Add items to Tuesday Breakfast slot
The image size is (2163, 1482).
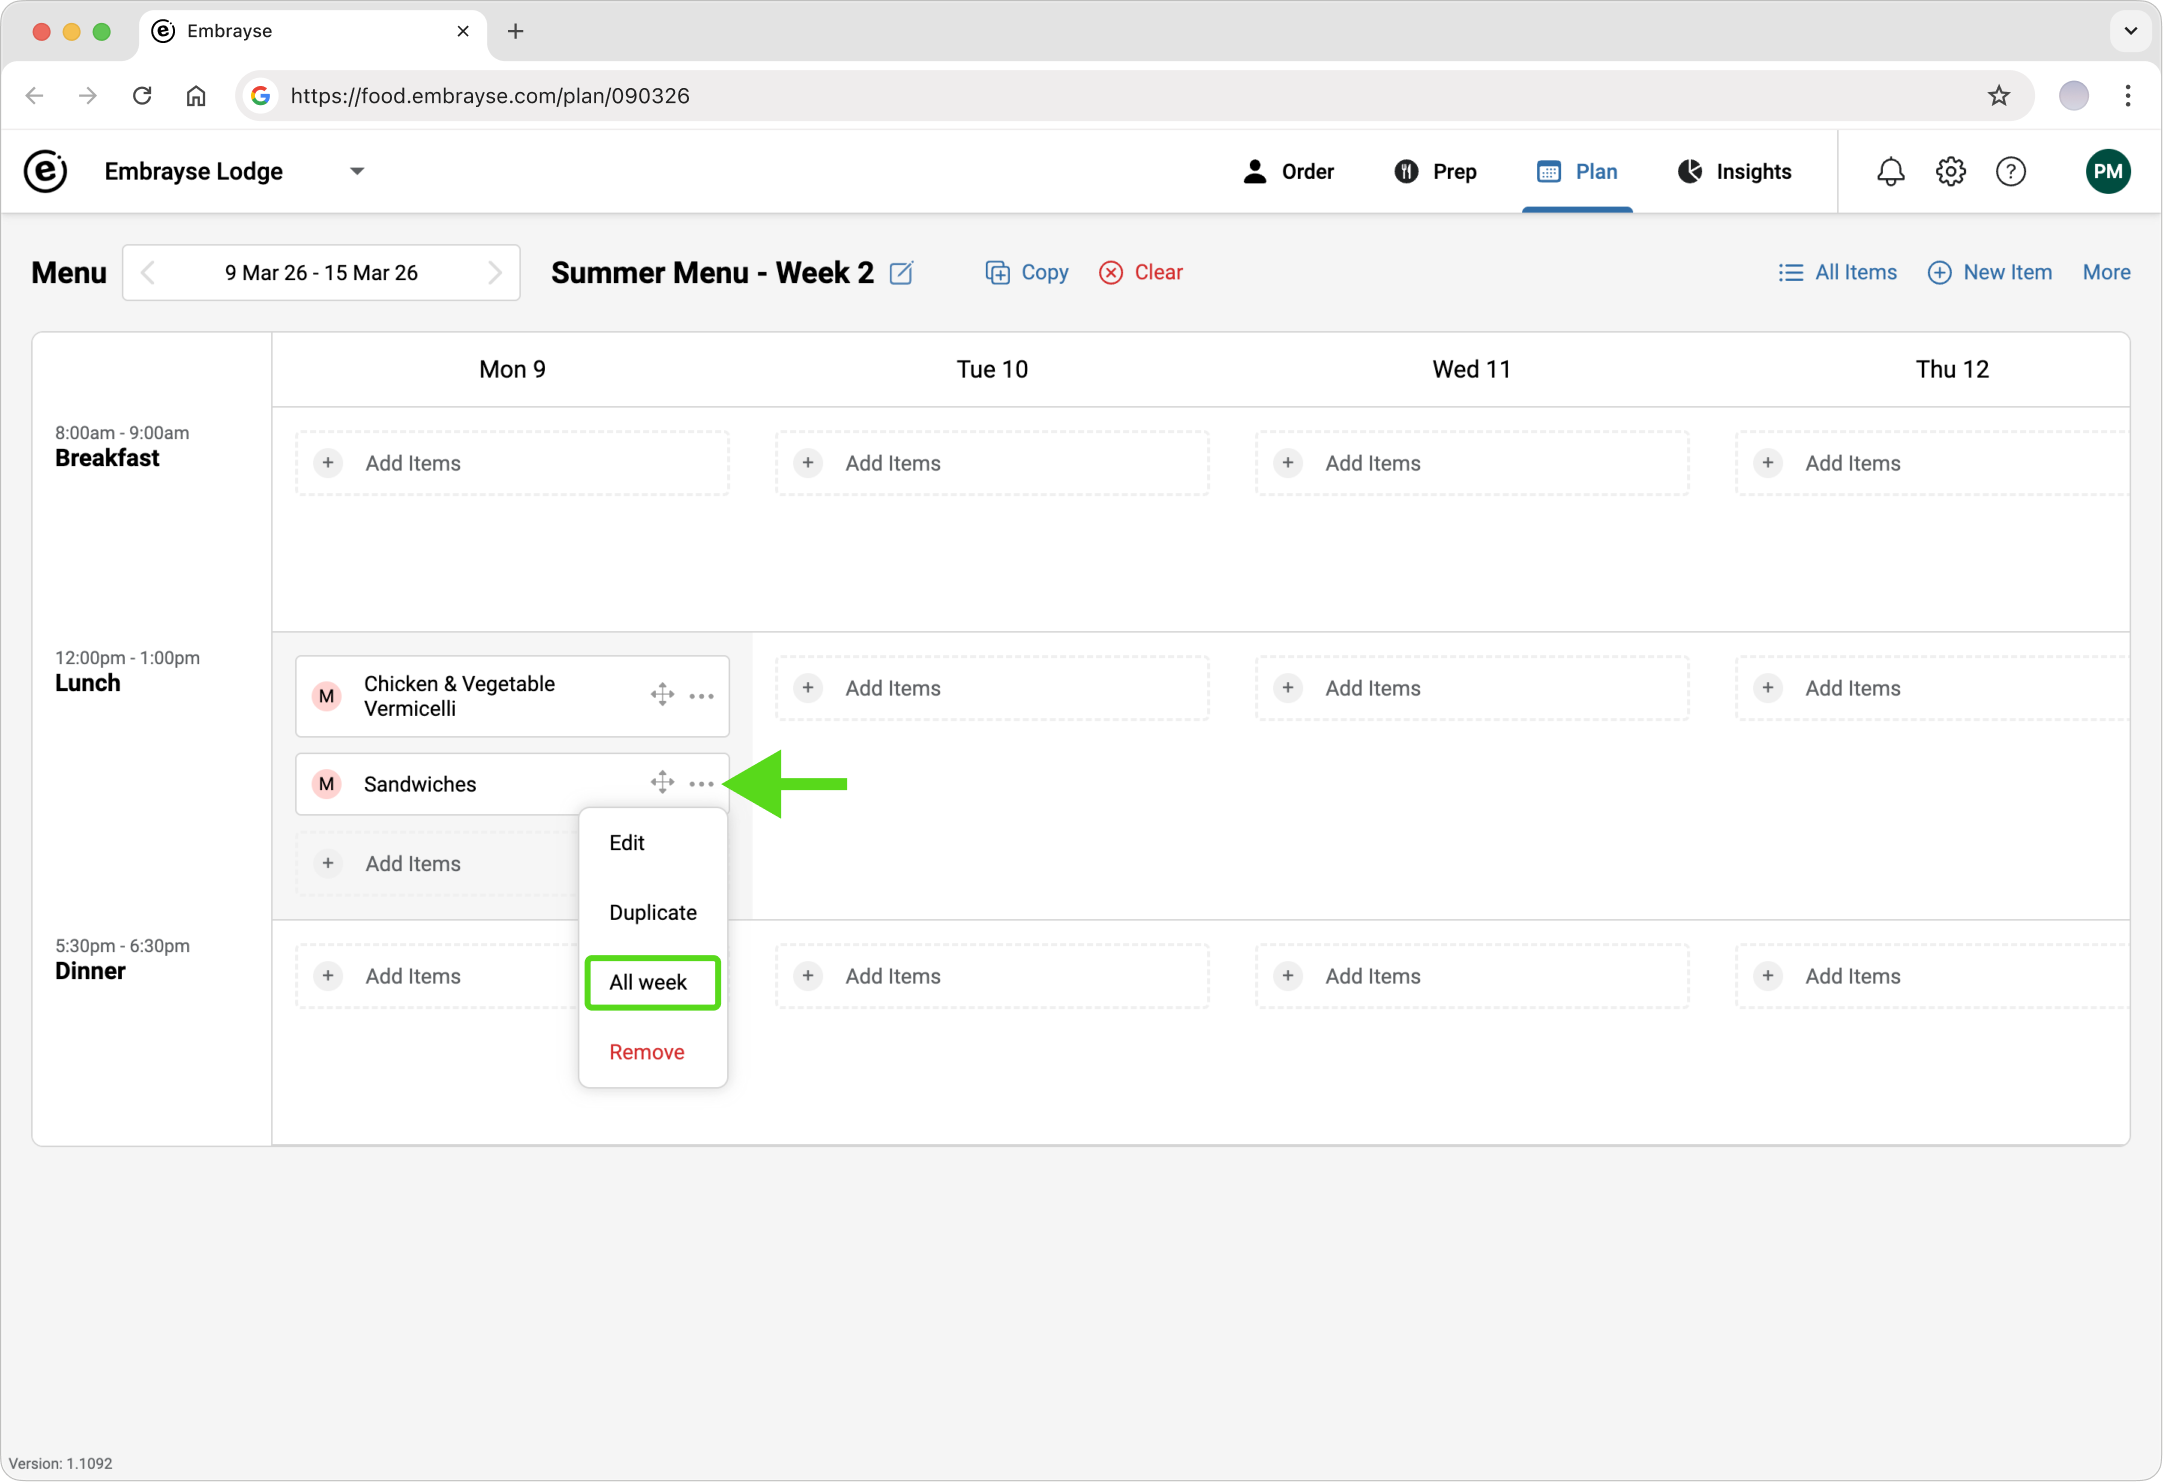[991, 463]
